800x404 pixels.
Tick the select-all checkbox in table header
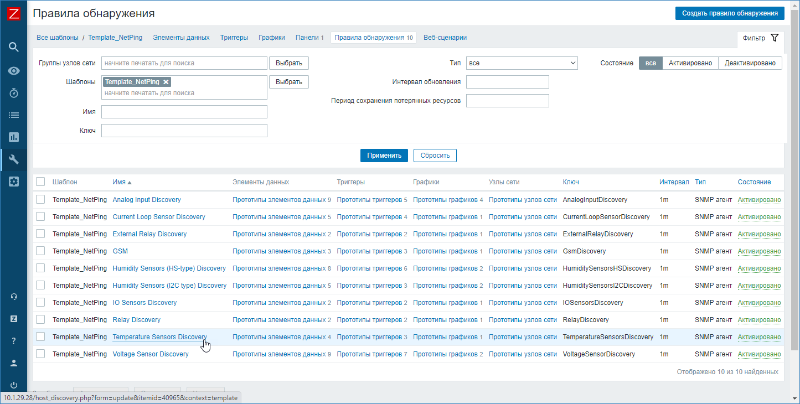pos(40,182)
